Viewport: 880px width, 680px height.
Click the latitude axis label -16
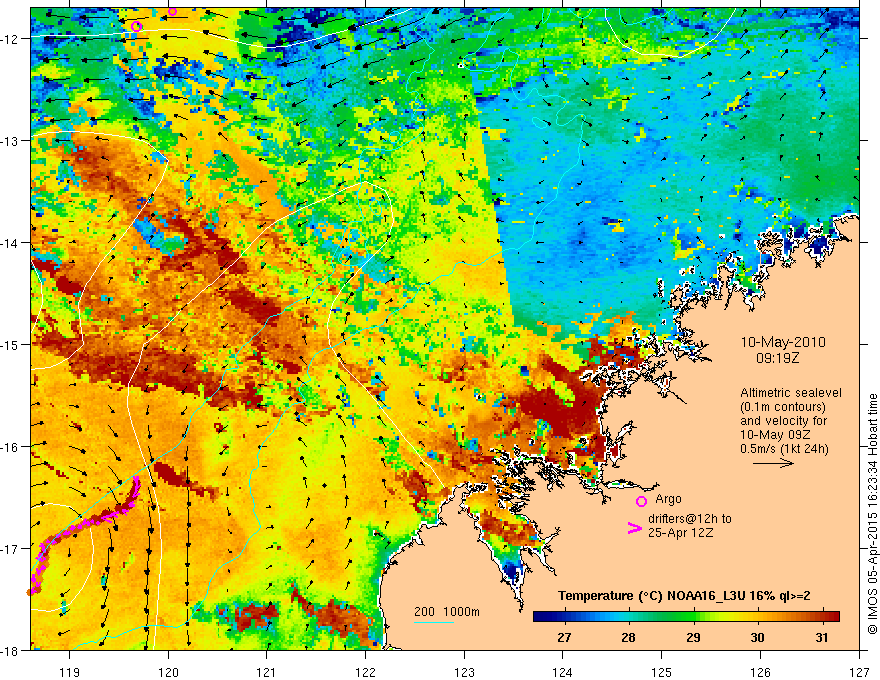coord(11,447)
